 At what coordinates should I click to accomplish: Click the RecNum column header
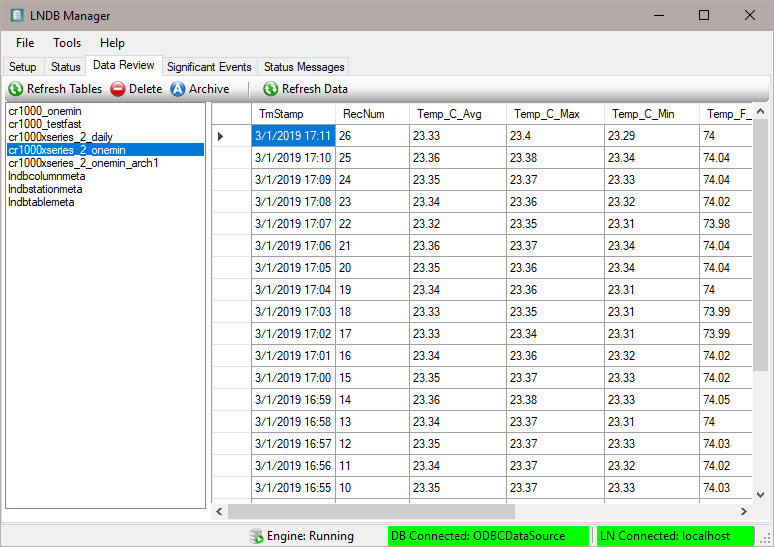[x=372, y=114]
